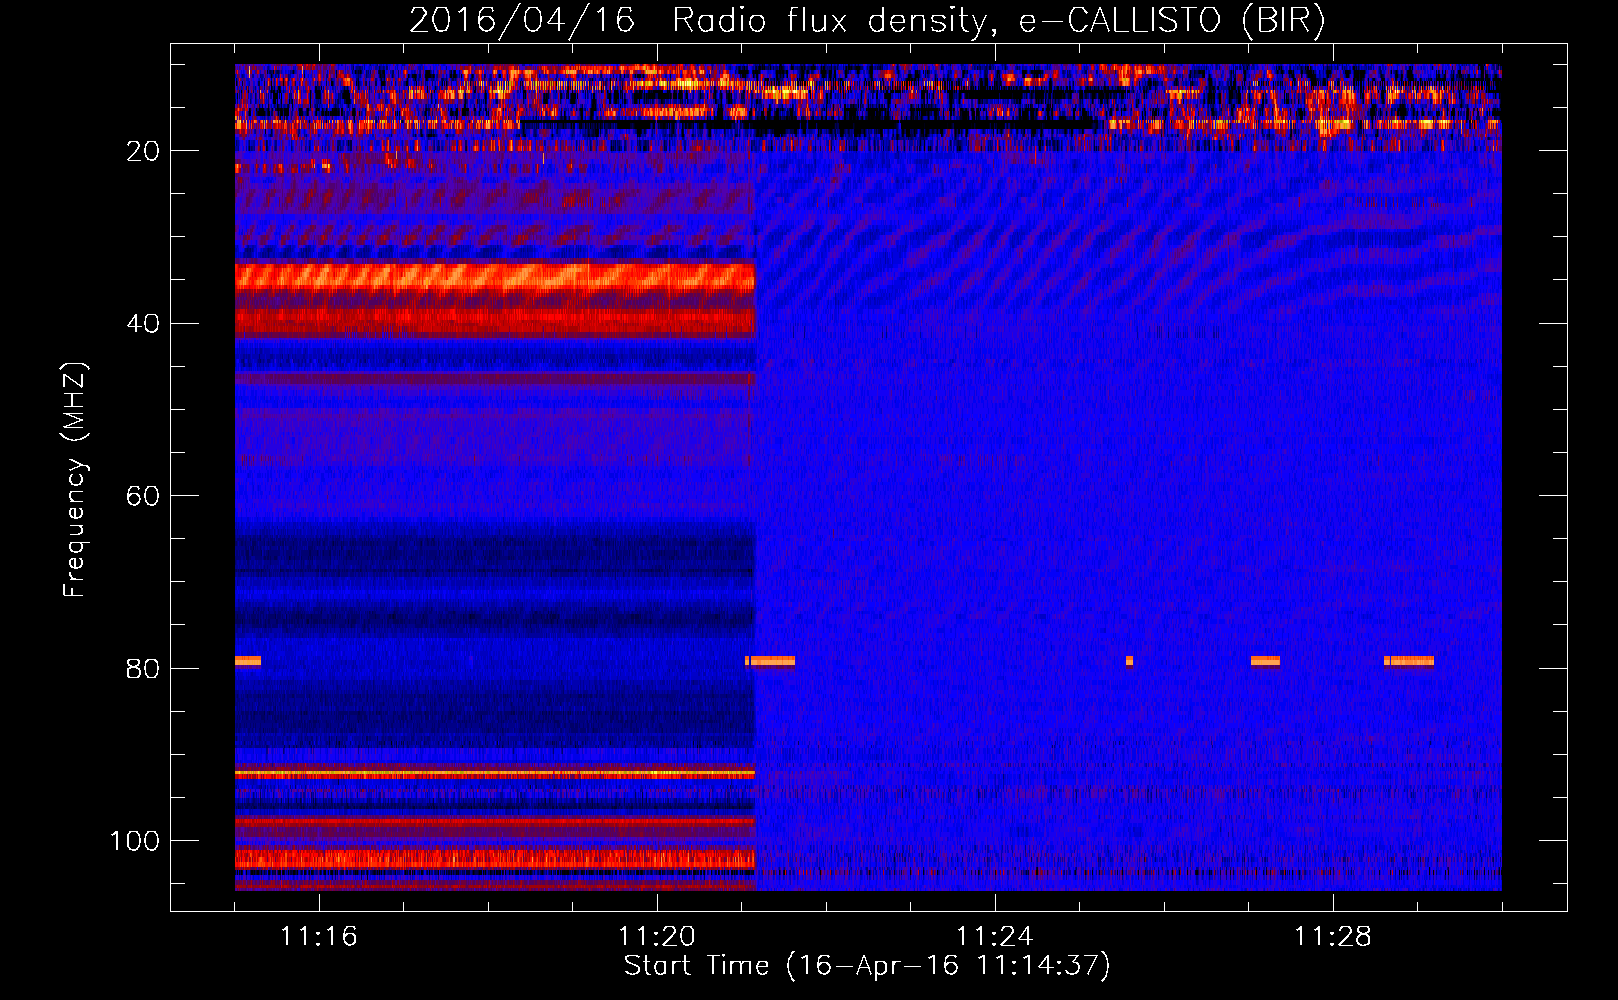Click the plot title "Radio flux density, e-CALLISTO (BIR)"
This screenshot has width=1618, height=1000.
click(999, 21)
